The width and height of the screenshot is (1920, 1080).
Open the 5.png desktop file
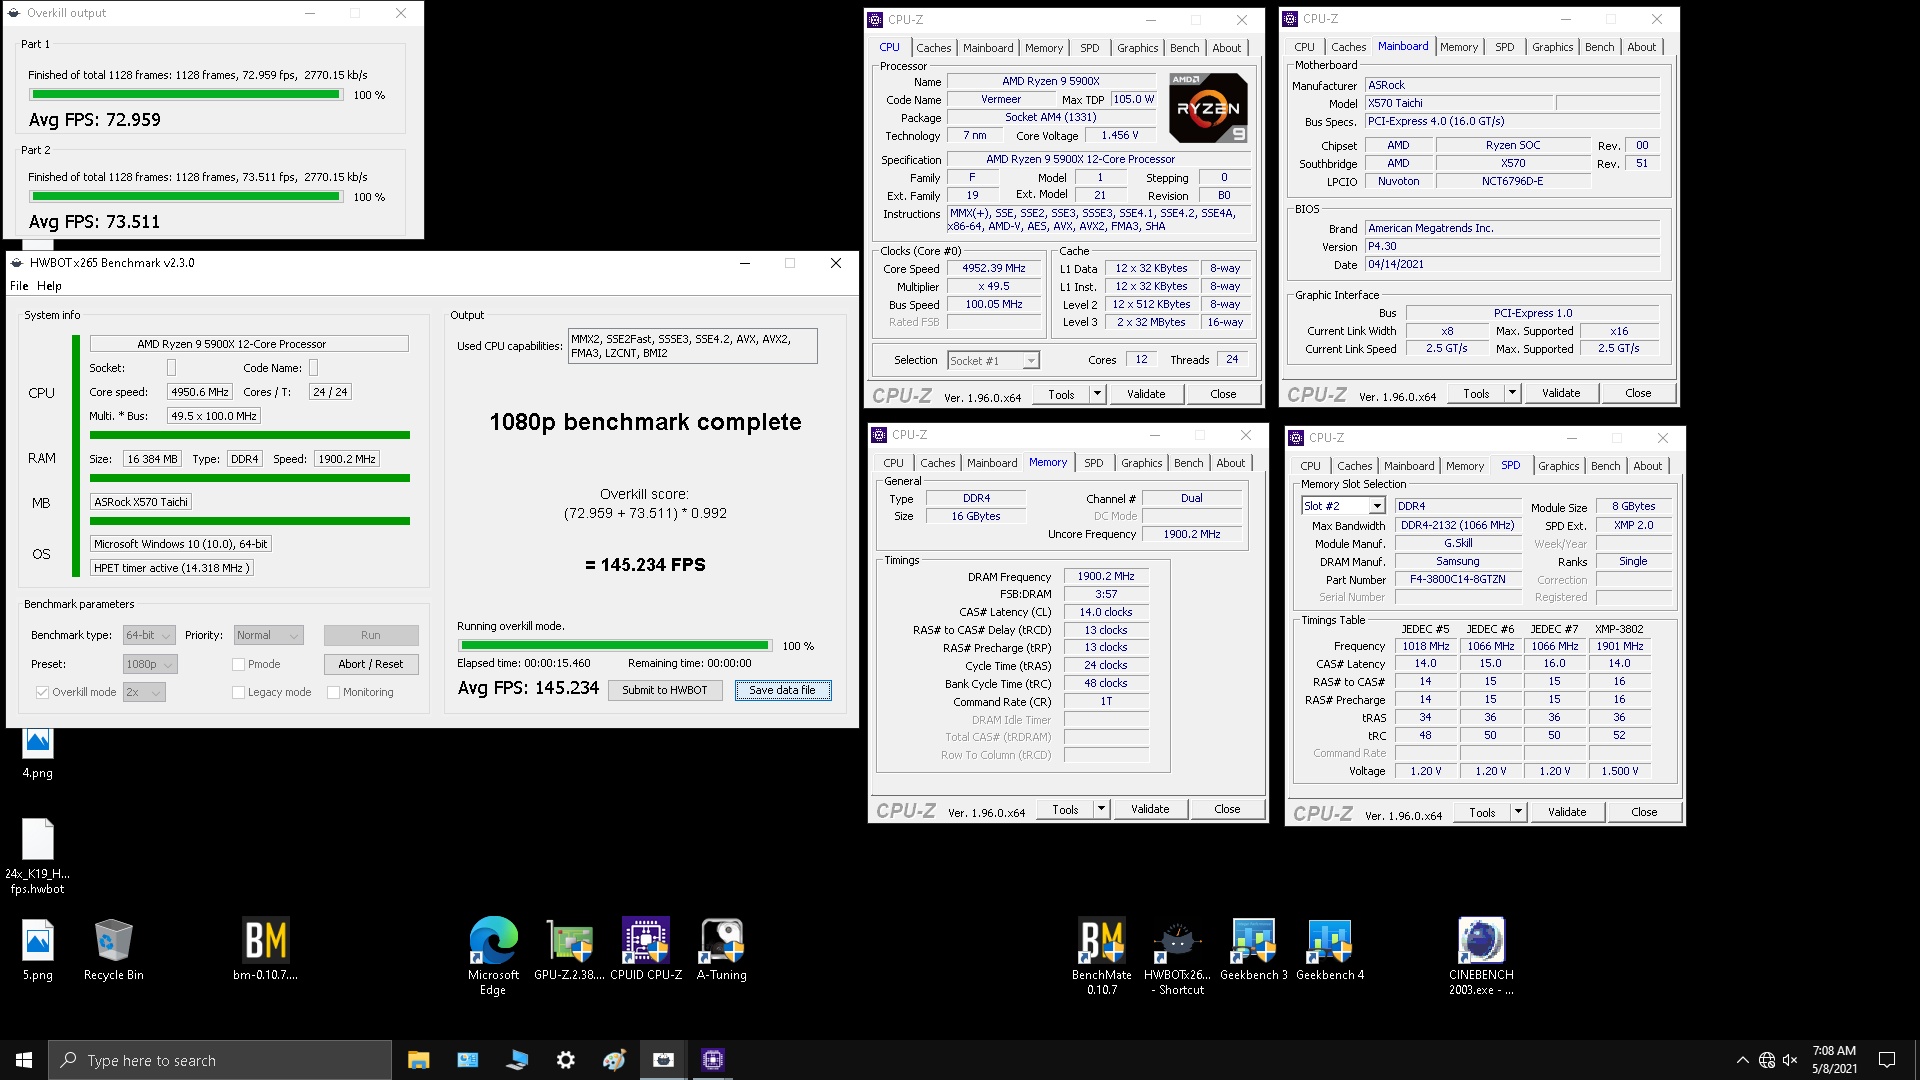[x=37, y=950]
